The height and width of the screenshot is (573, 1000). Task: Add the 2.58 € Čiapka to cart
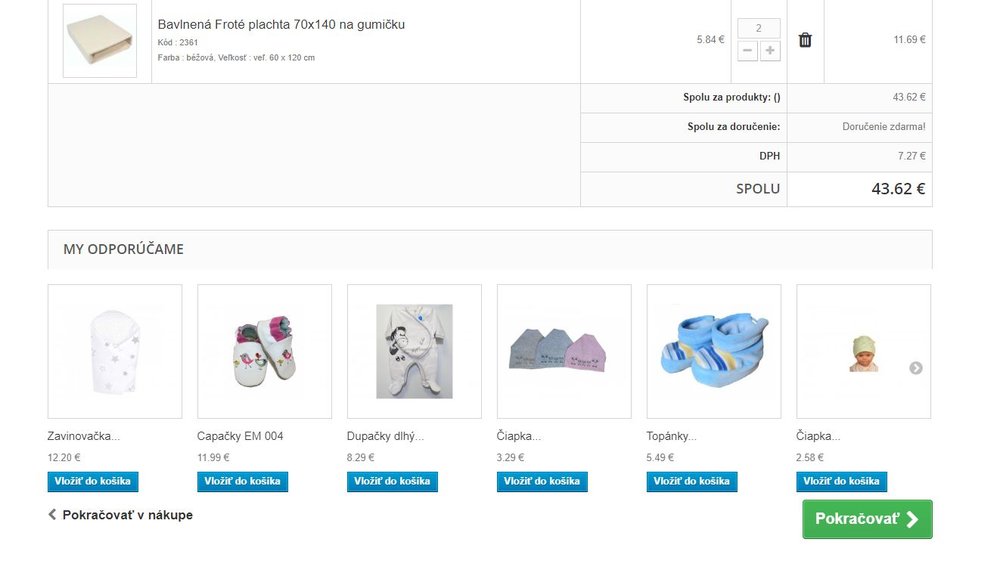(841, 481)
